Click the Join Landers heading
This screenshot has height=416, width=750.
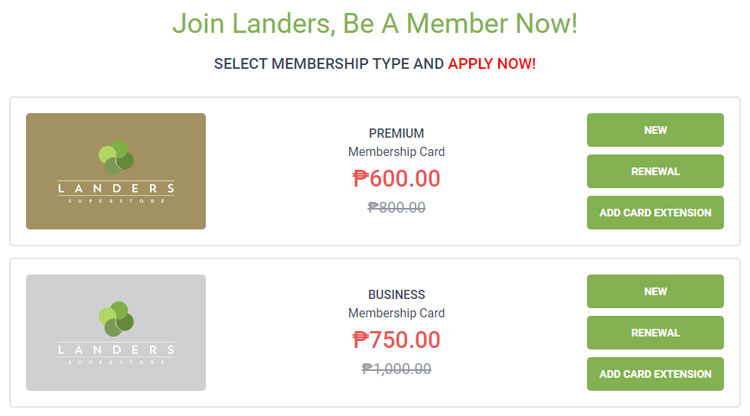coord(375,23)
